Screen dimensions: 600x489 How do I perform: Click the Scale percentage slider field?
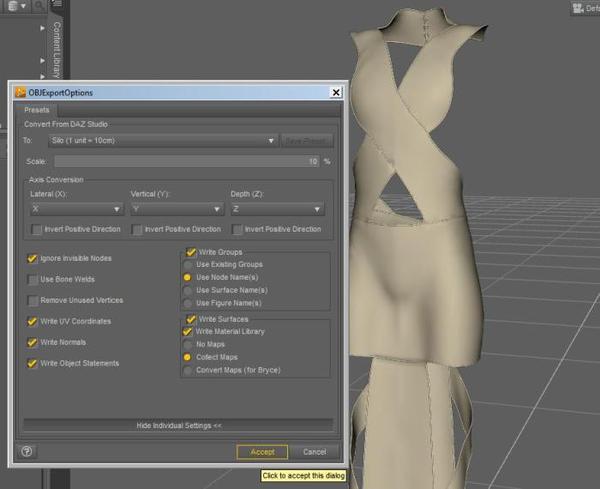click(x=188, y=161)
